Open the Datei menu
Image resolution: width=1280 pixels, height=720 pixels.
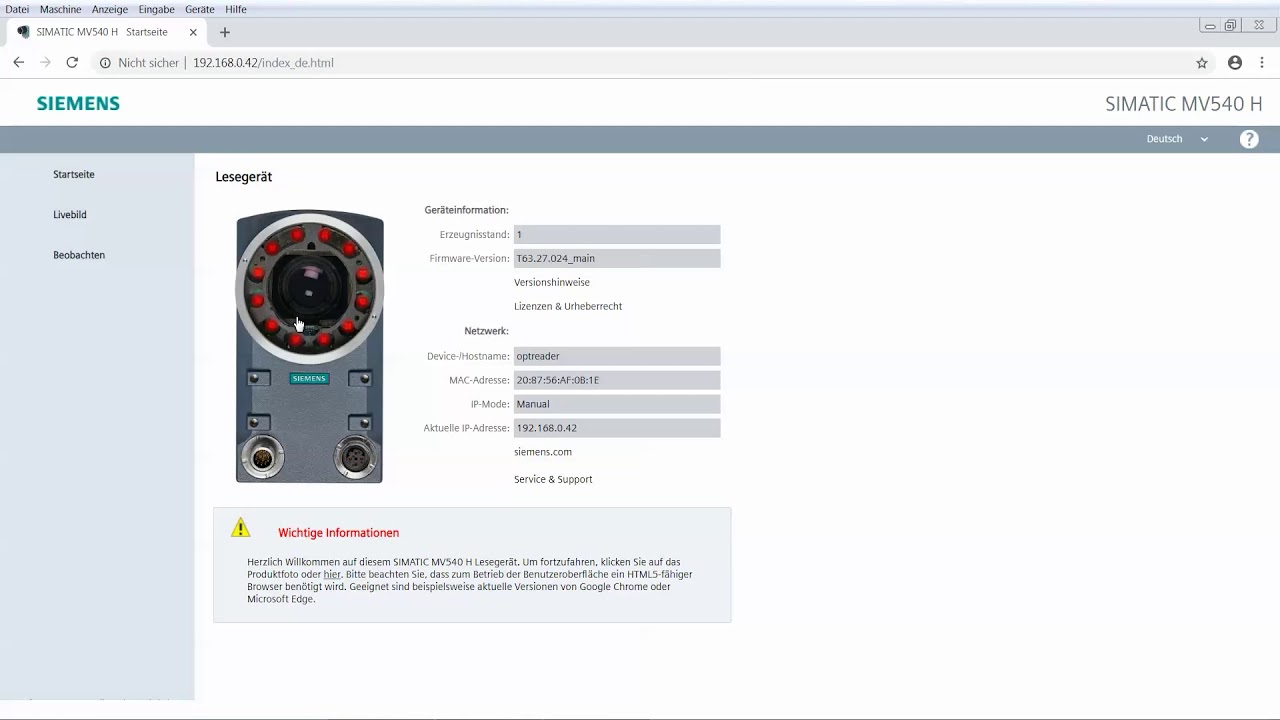pos(17,9)
